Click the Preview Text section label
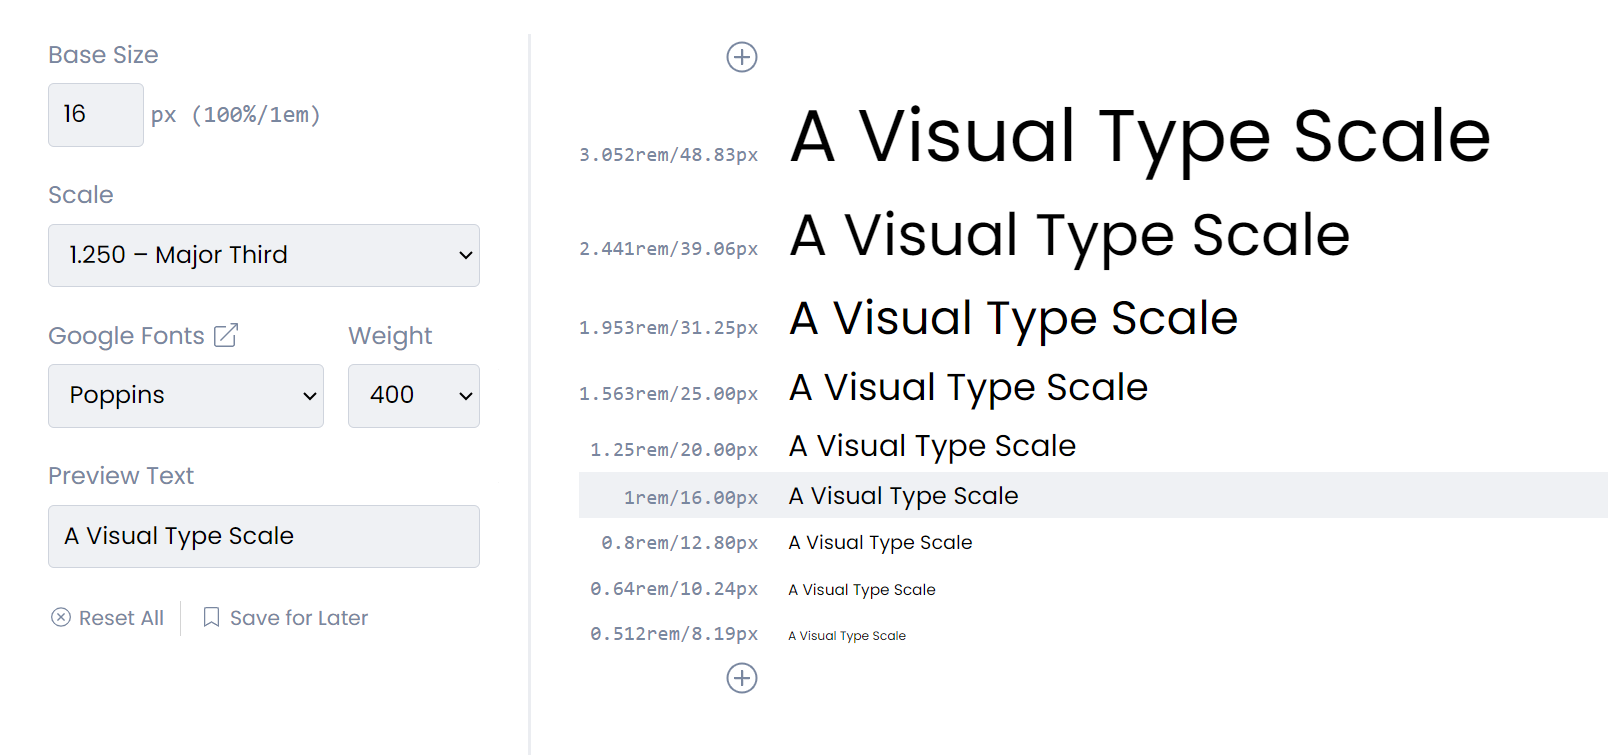Screen dimensions: 1608x755 (x=121, y=476)
